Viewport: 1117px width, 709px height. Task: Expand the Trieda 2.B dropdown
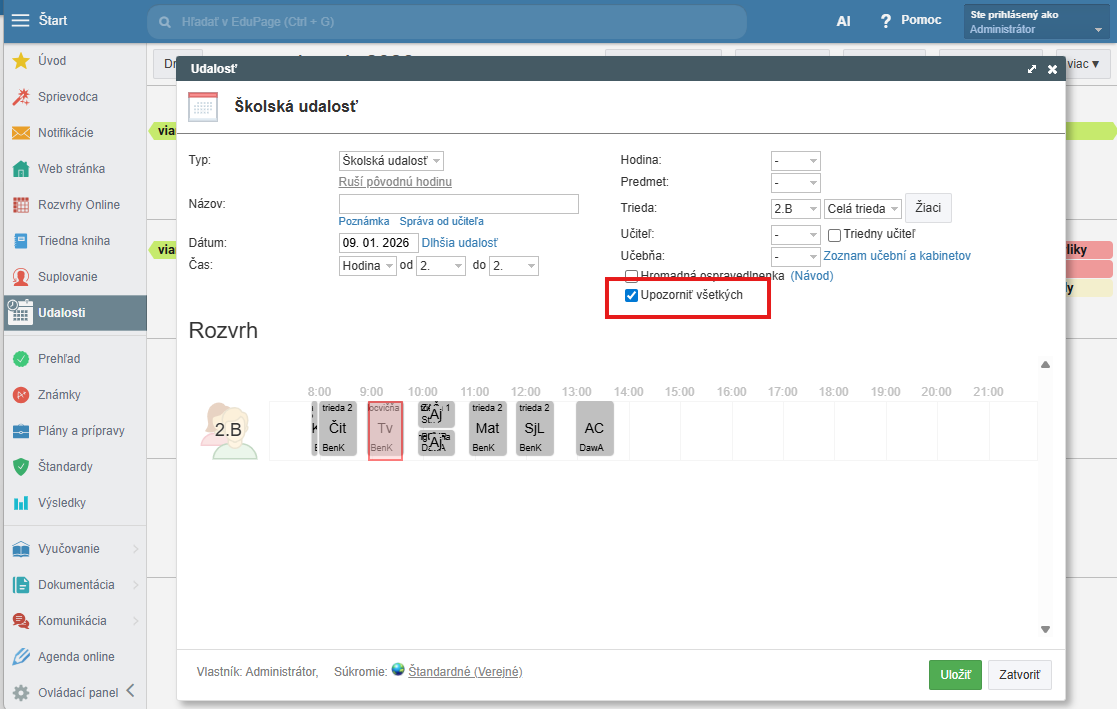795,209
